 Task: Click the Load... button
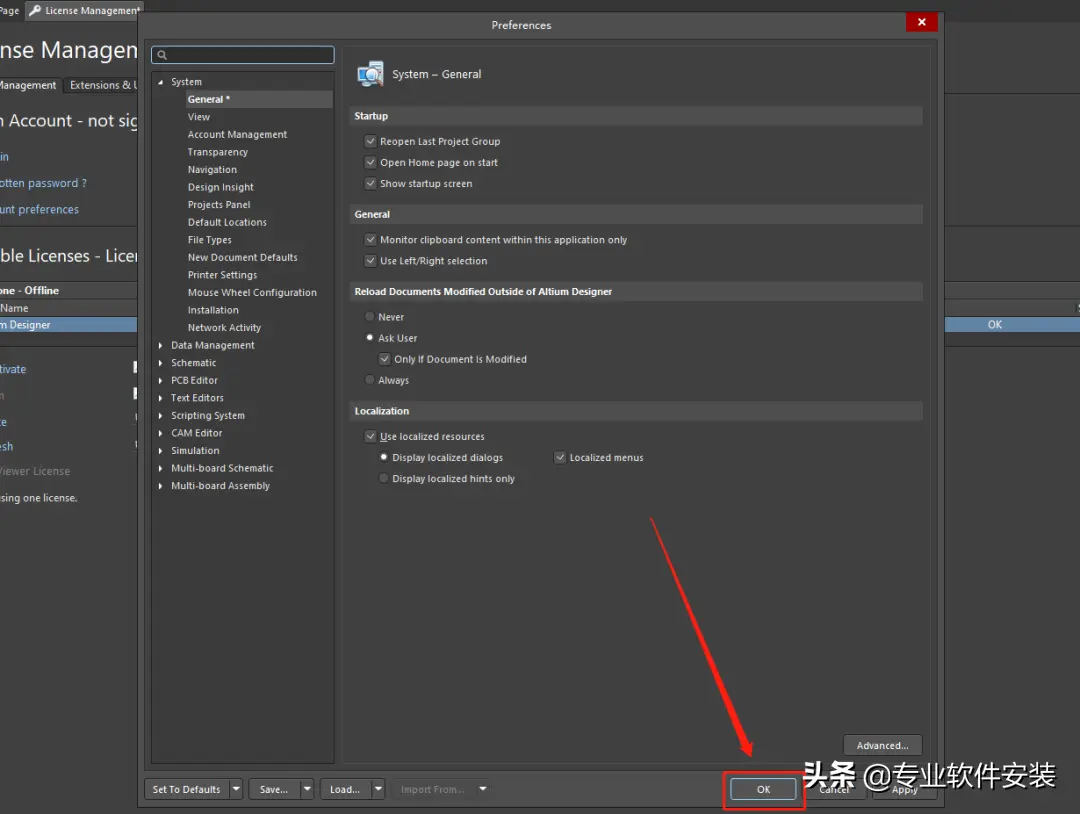click(345, 789)
